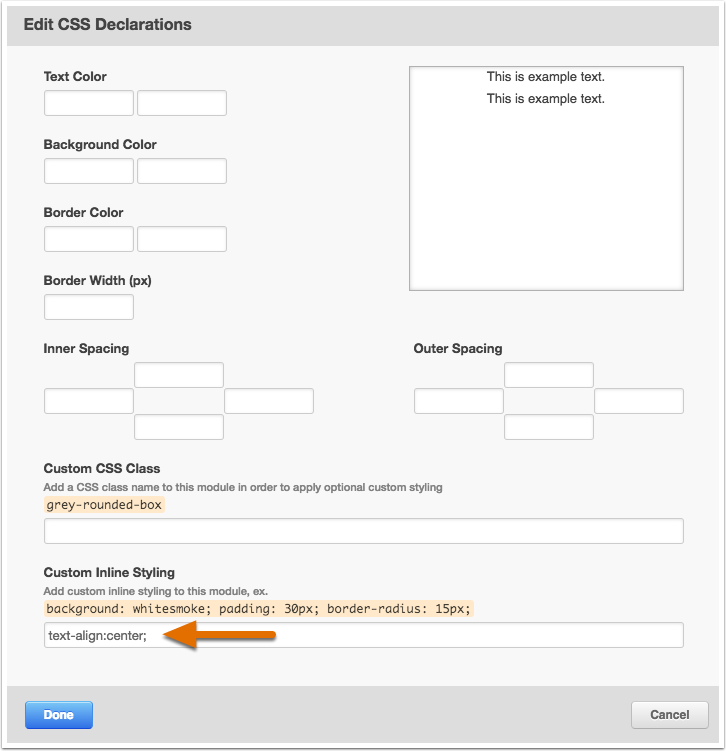726x751 pixels.
Task: Click the blue Done button
Action: pos(58,715)
